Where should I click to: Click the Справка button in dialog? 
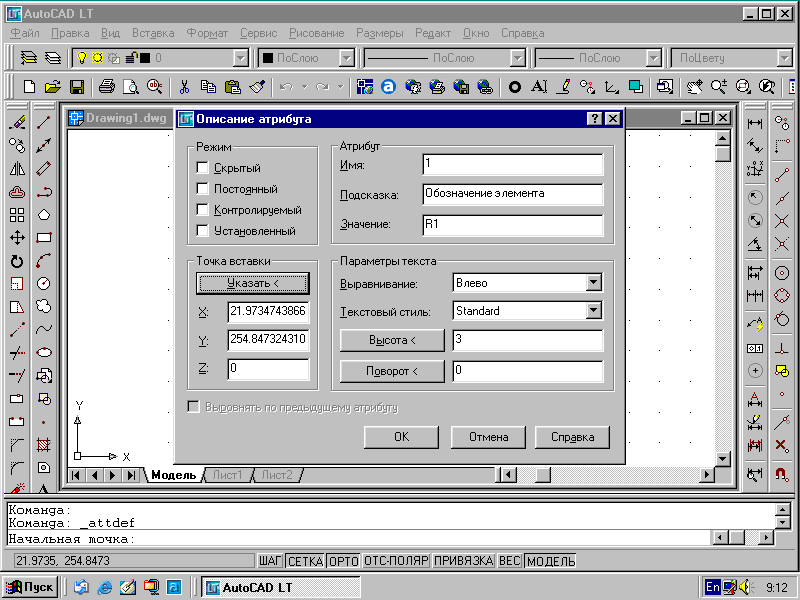click(x=572, y=437)
